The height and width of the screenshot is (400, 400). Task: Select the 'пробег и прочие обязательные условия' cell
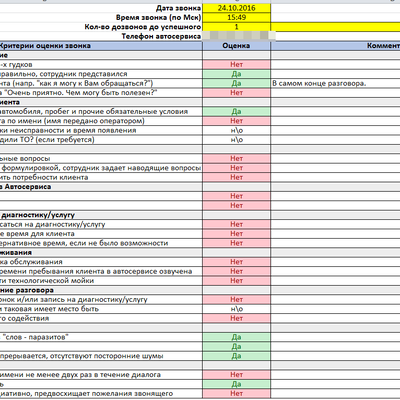click(101, 111)
